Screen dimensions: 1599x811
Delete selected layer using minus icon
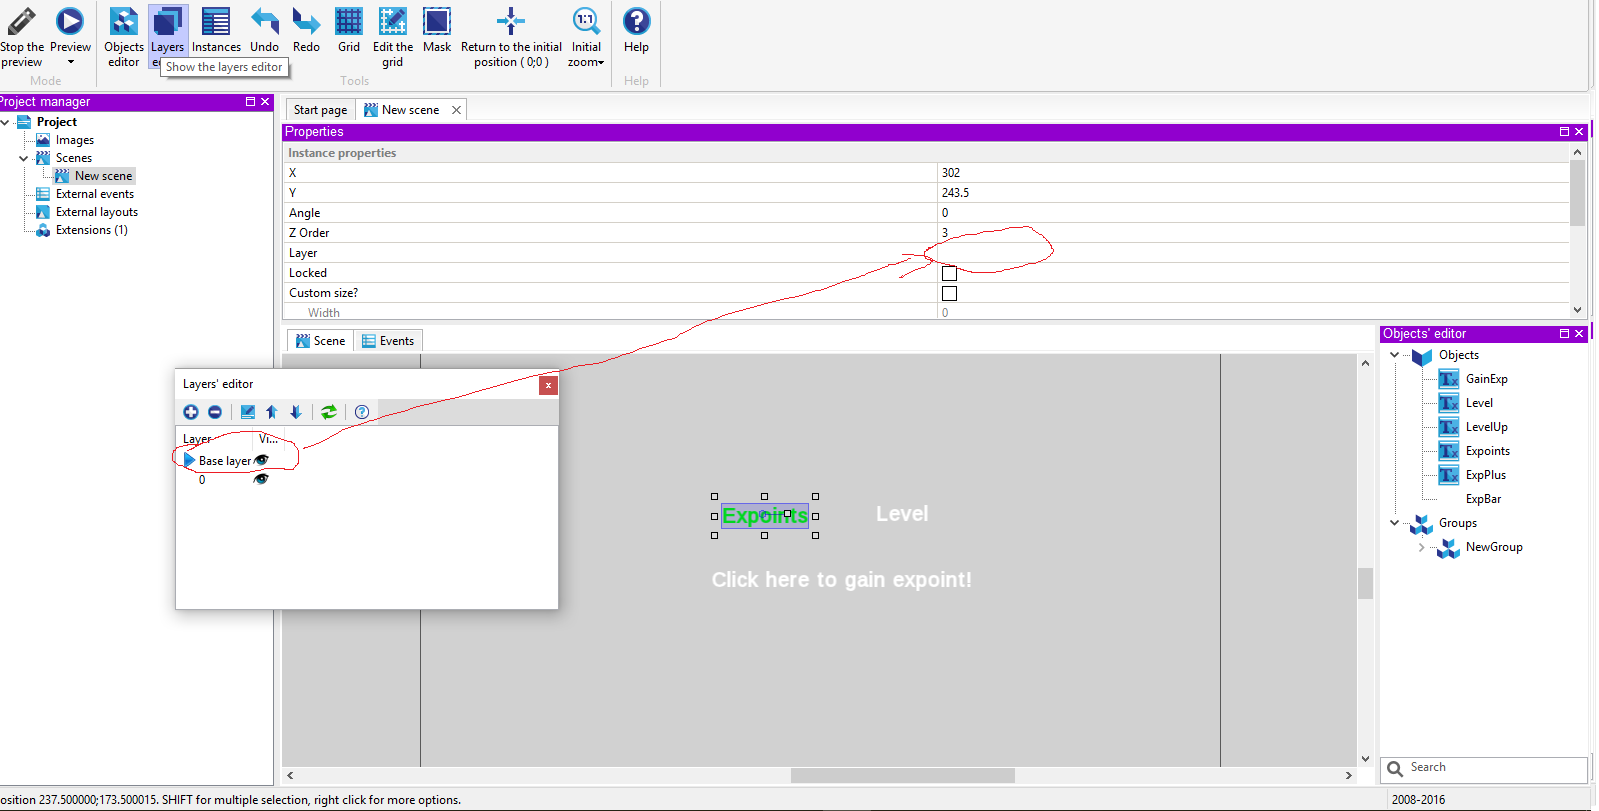[x=215, y=412]
